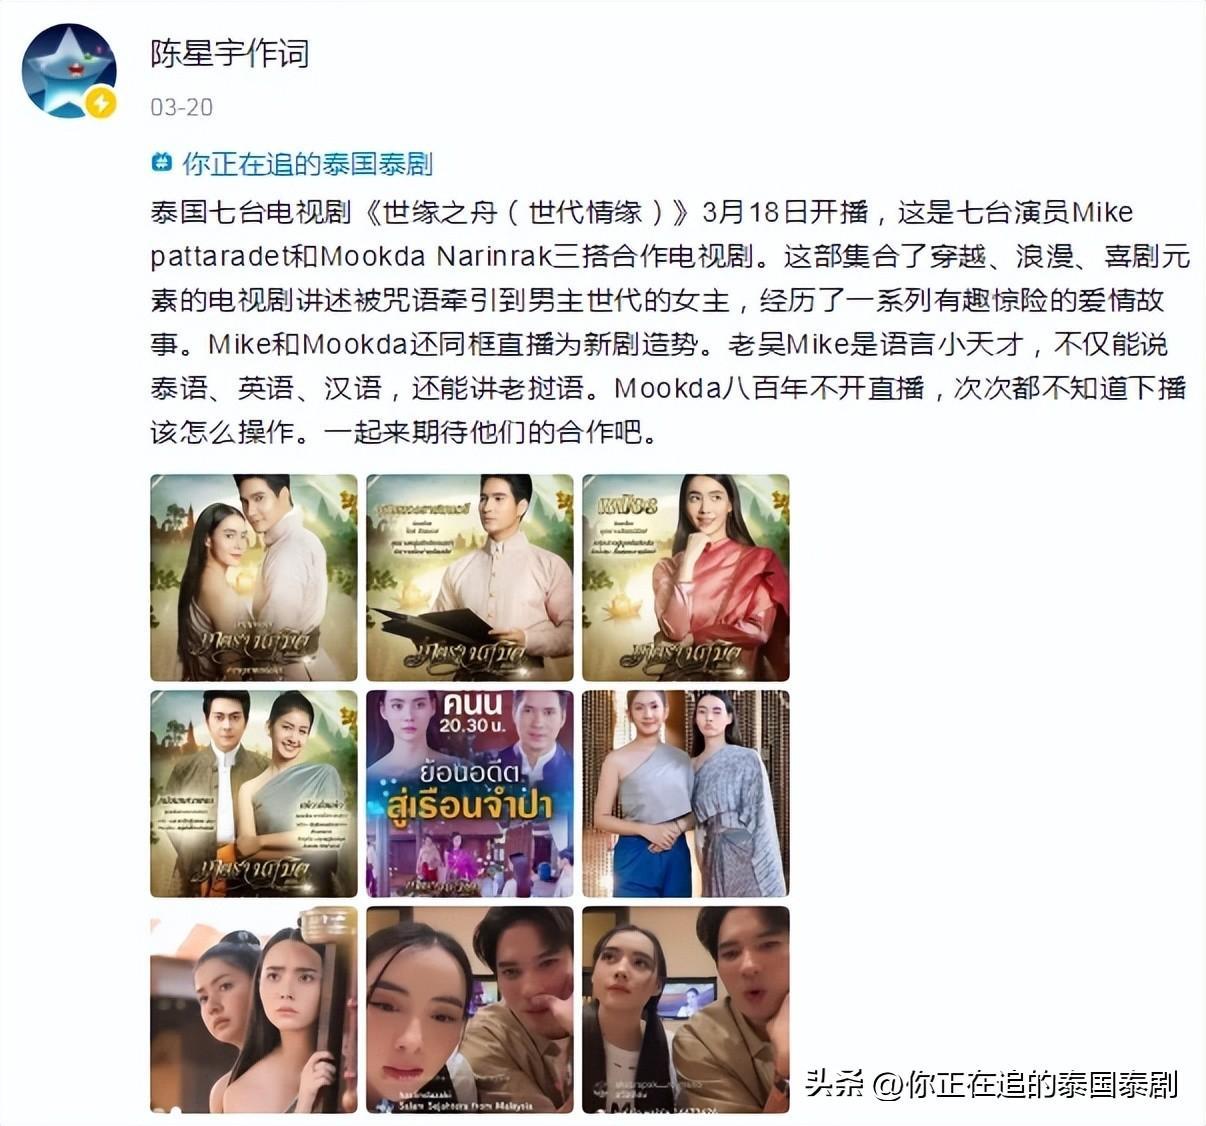The image size is (1206, 1126).
Task: Click the yellow lightning verification badge
Action: 101,103
